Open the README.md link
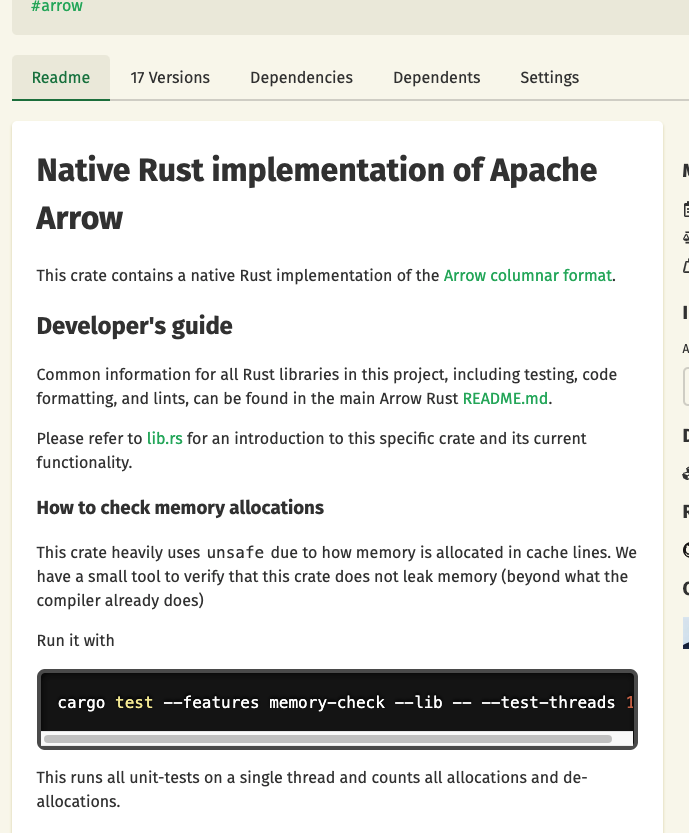The width and height of the screenshot is (689, 833). pos(505,398)
